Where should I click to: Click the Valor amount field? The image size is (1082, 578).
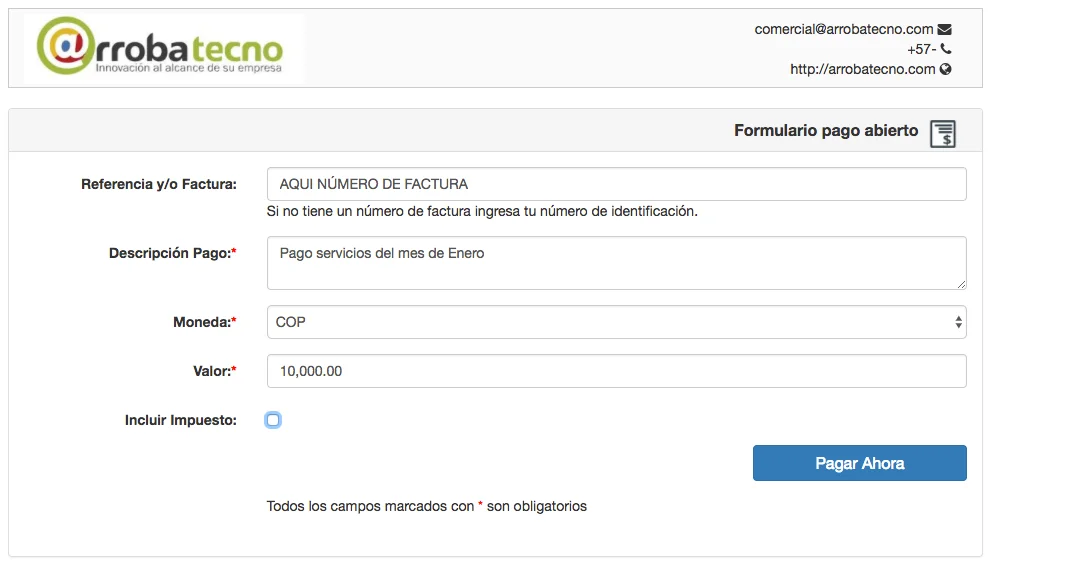[616, 371]
